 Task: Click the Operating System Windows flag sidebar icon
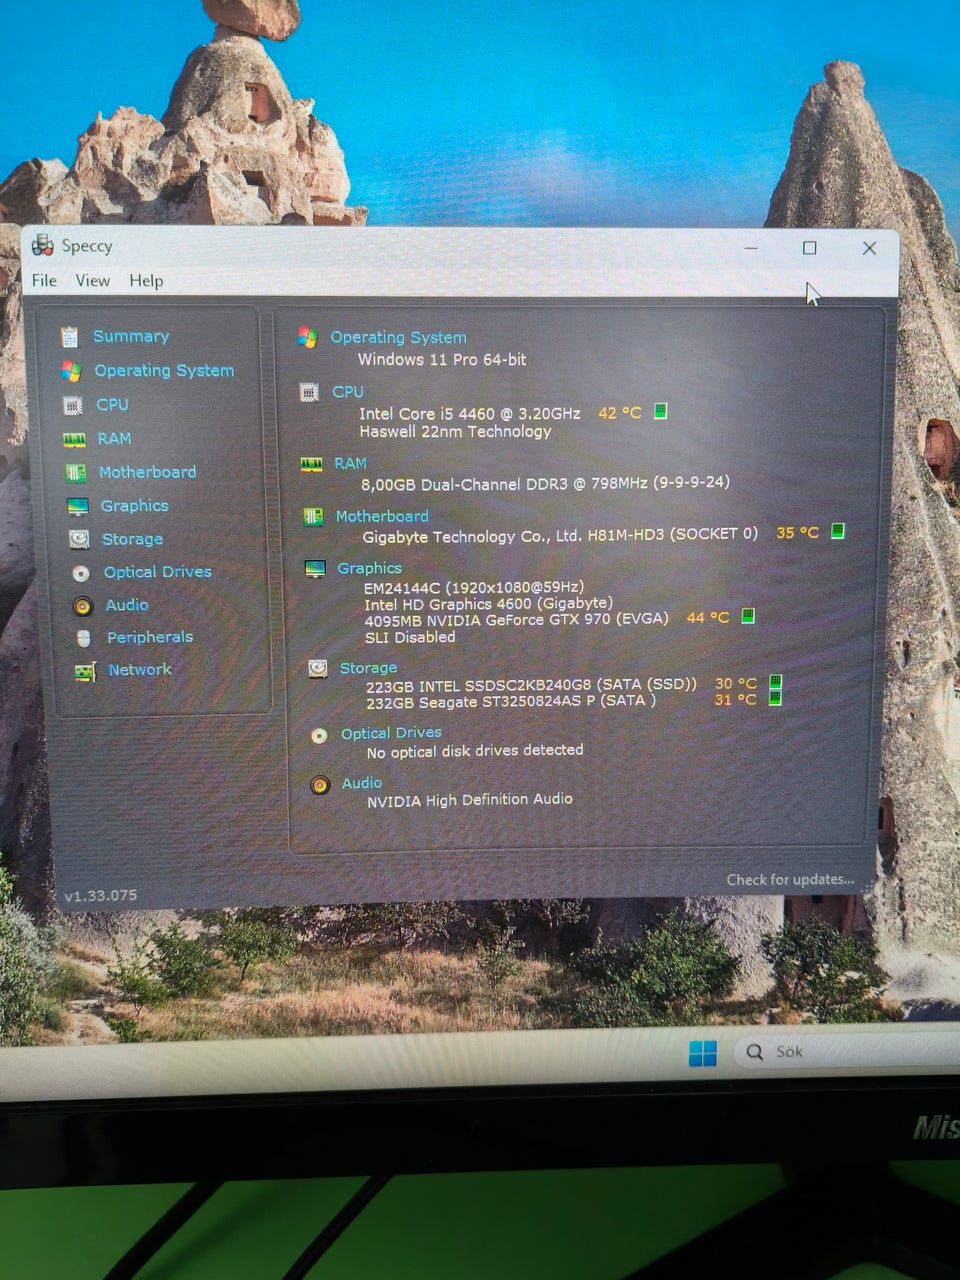click(71, 371)
